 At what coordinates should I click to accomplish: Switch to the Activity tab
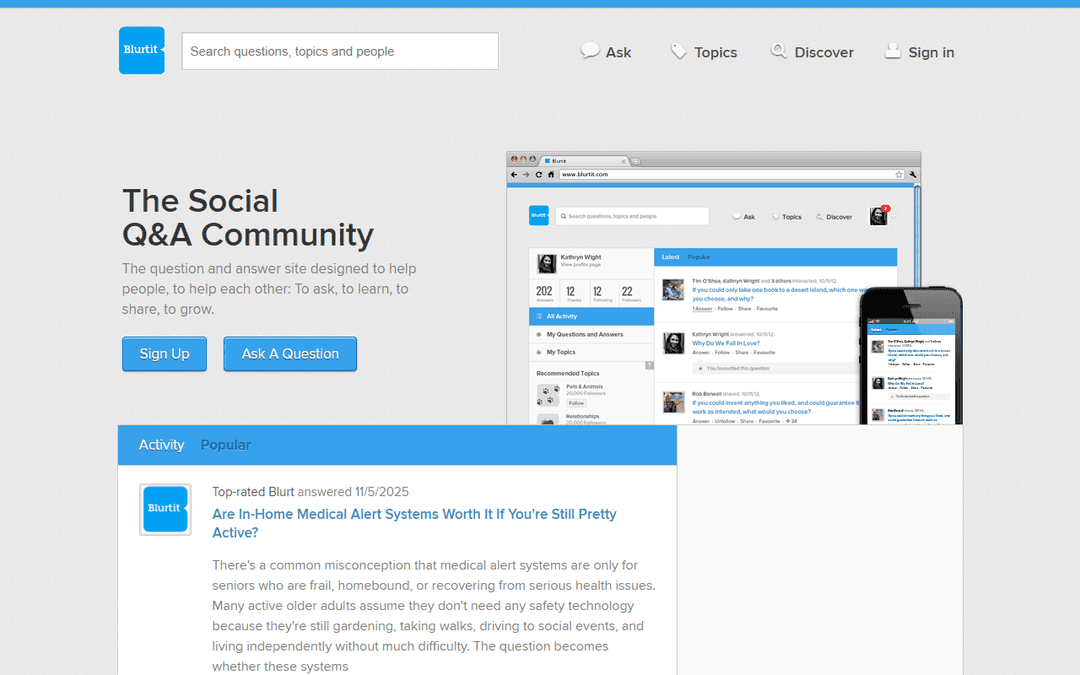161,445
